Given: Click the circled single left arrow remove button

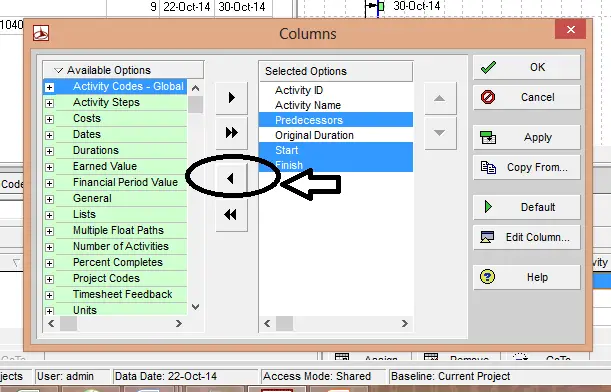Looking at the screenshot, I should (231, 179).
